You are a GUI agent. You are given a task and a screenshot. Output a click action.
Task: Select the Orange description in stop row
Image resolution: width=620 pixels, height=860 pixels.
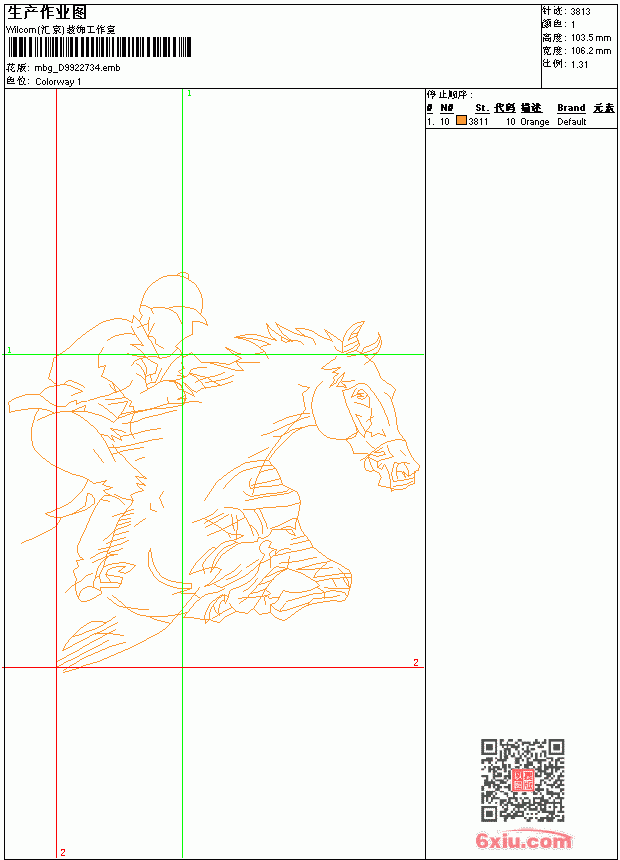(534, 122)
